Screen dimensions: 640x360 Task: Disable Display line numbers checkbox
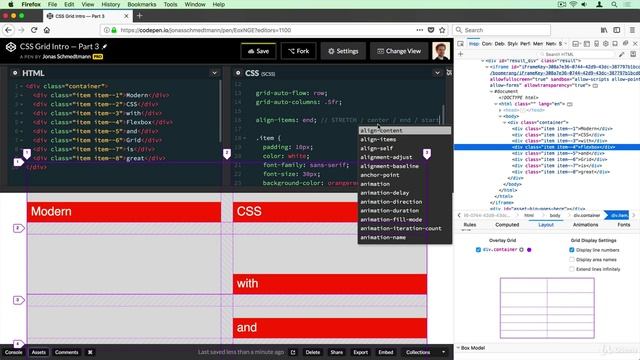click(x=572, y=250)
